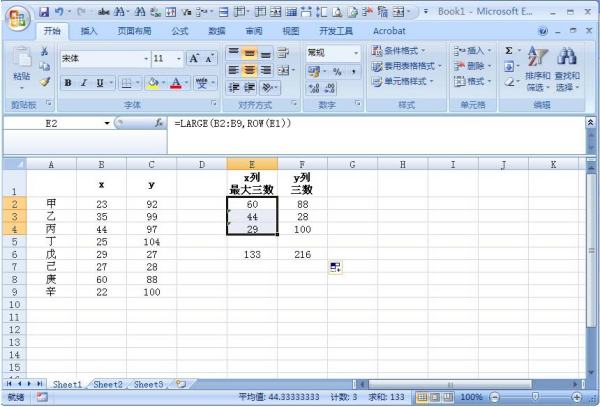The width and height of the screenshot is (600, 407).
Task: Click Insert cells button
Action: (472, 50)
